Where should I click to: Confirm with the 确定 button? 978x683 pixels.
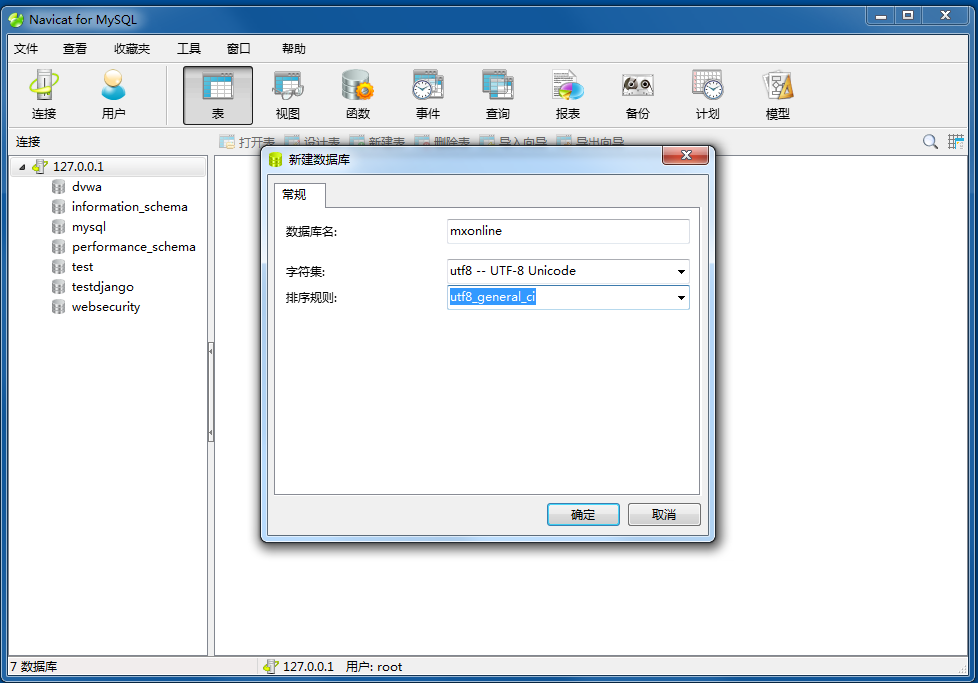click(583, 515)
